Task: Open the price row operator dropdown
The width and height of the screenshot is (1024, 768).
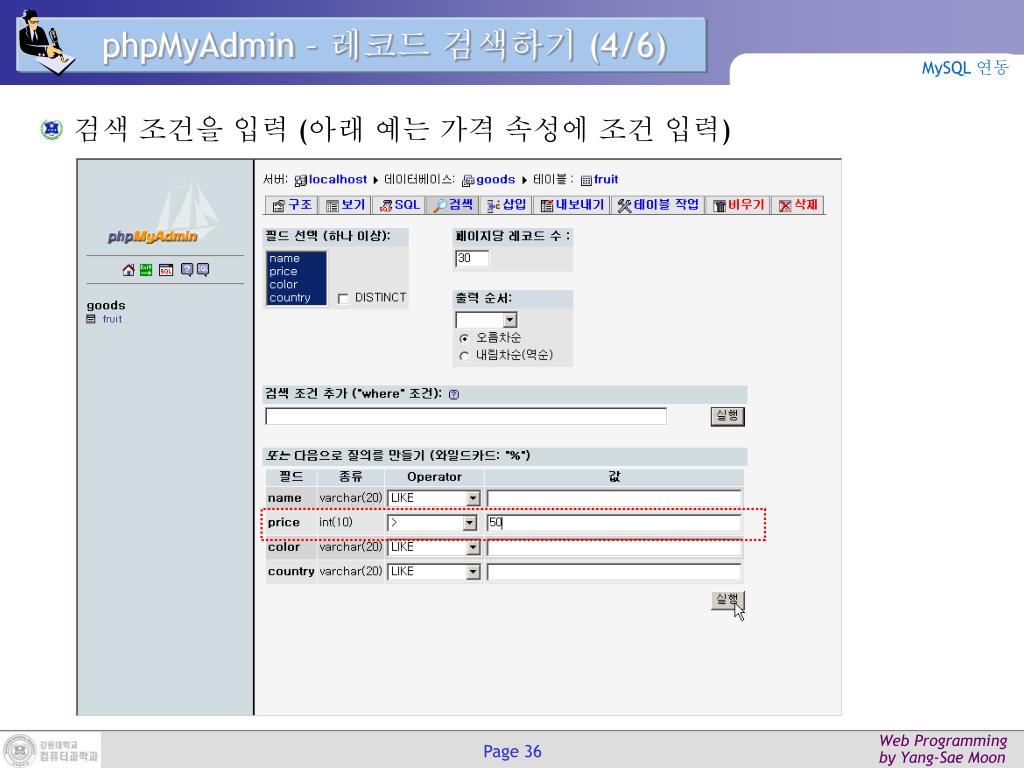Action: point(432,522)
